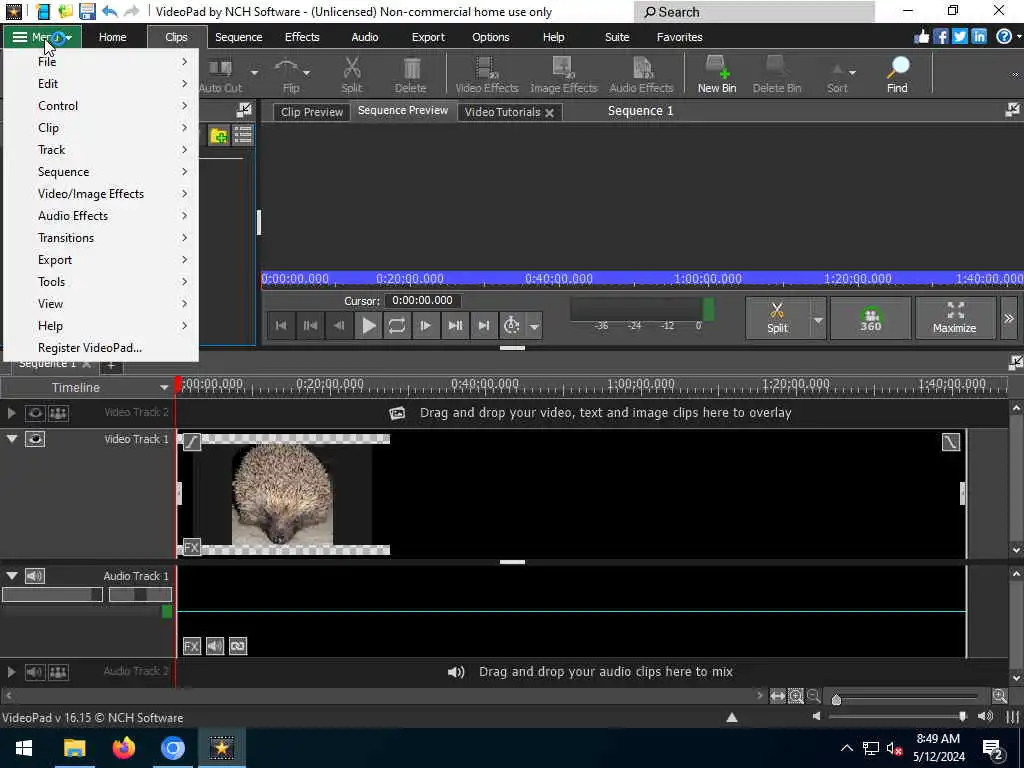Open the playback speed dropdown arrow
The image size is (1024, 768).
click(x=534, y=325)
